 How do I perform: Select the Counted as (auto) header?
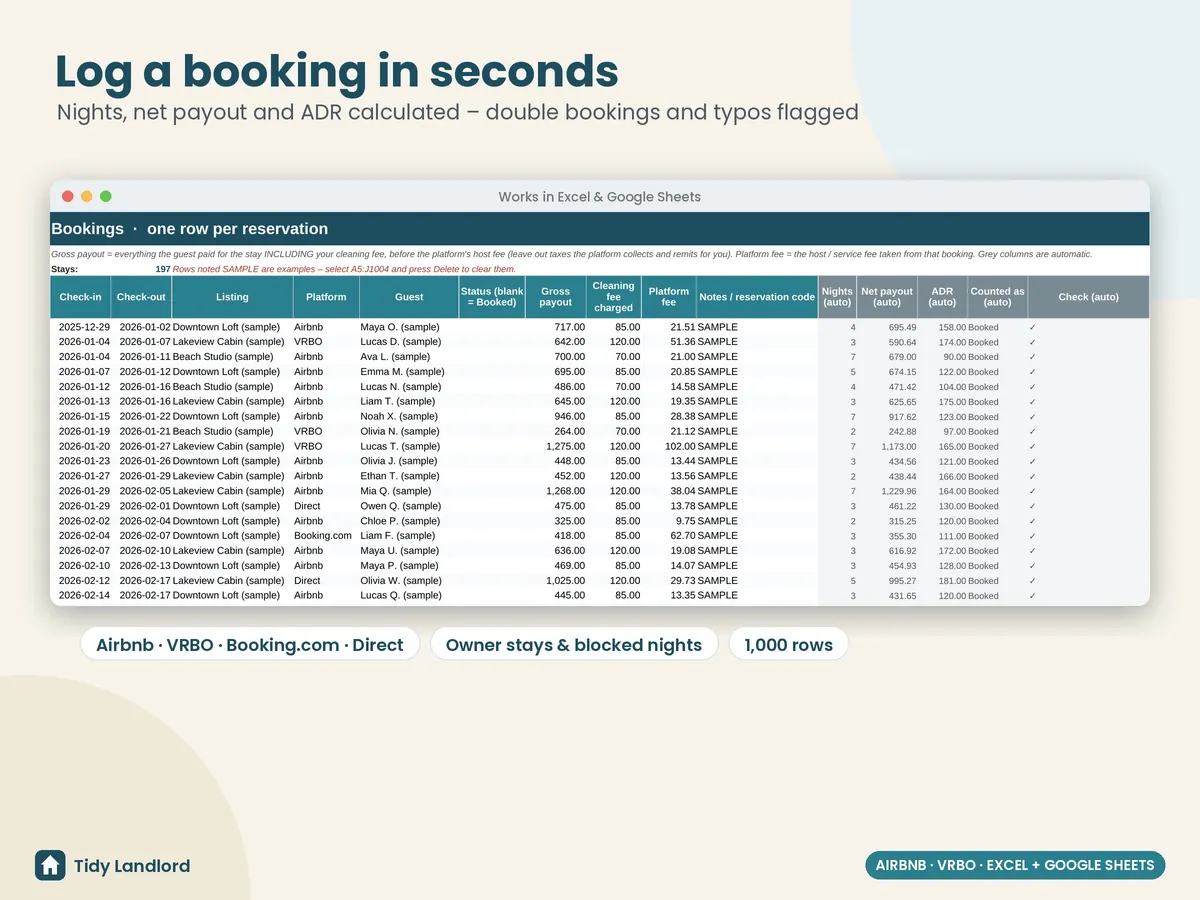997,297
